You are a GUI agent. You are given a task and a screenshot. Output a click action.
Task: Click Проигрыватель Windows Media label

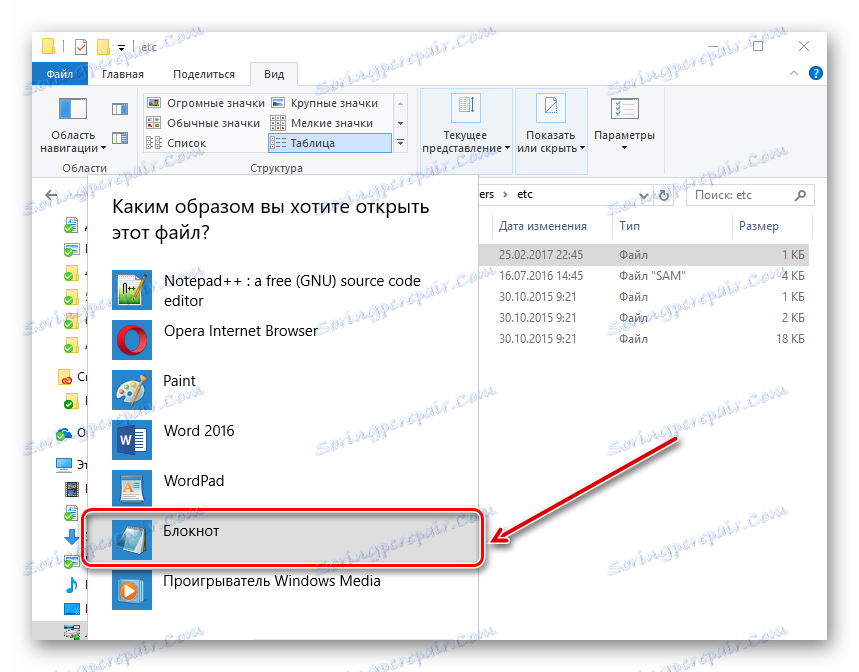[x=272, y=581]
